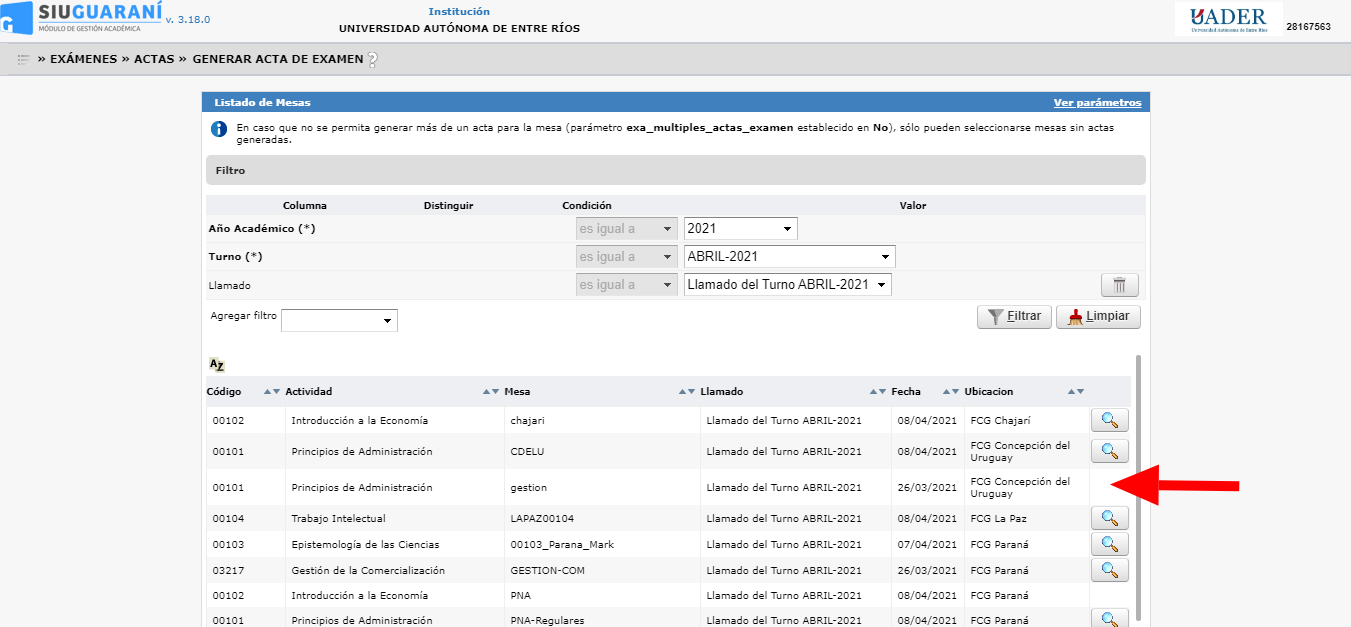Viewport: 1351px width, 627px height.
Task: Click the help question mark icon
Action: (x=373, y=60)
